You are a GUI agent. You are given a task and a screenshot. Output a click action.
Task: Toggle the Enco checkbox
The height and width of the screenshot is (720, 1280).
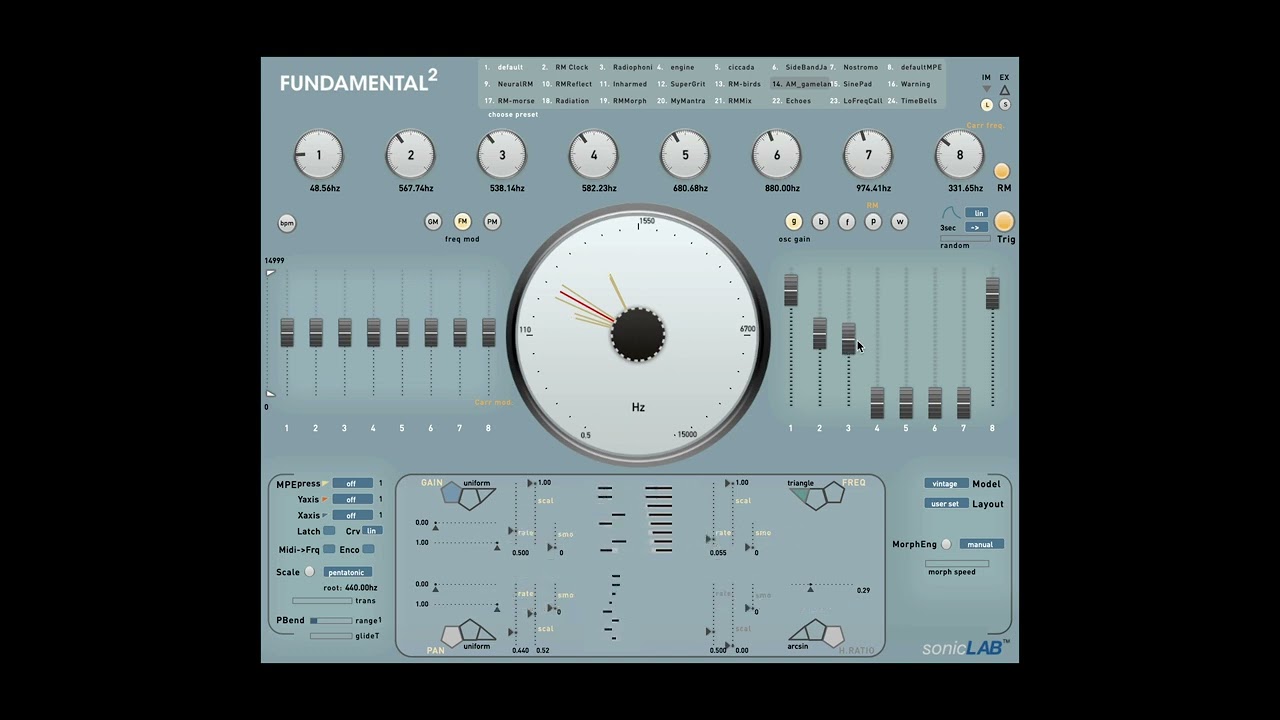pyautogui.click(x=369, y=549)
